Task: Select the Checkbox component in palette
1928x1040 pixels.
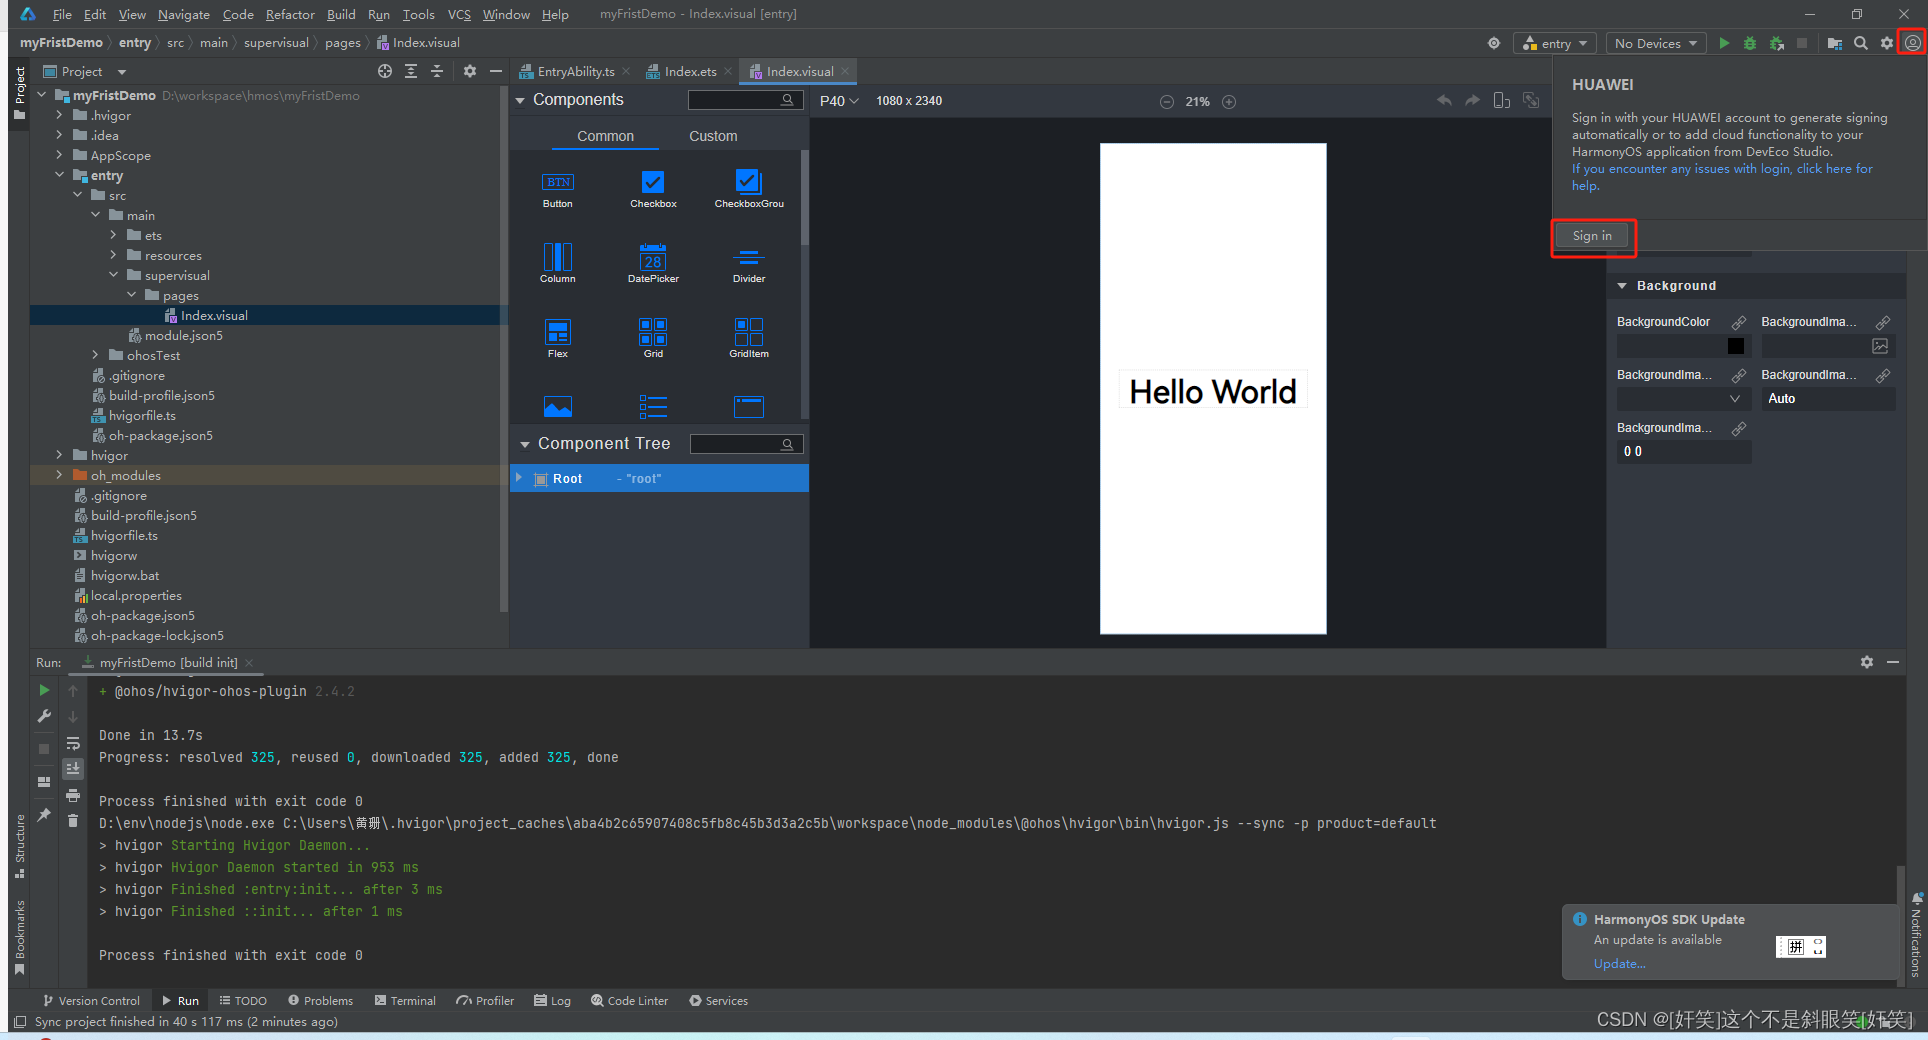Action: (x=653, y=188)
